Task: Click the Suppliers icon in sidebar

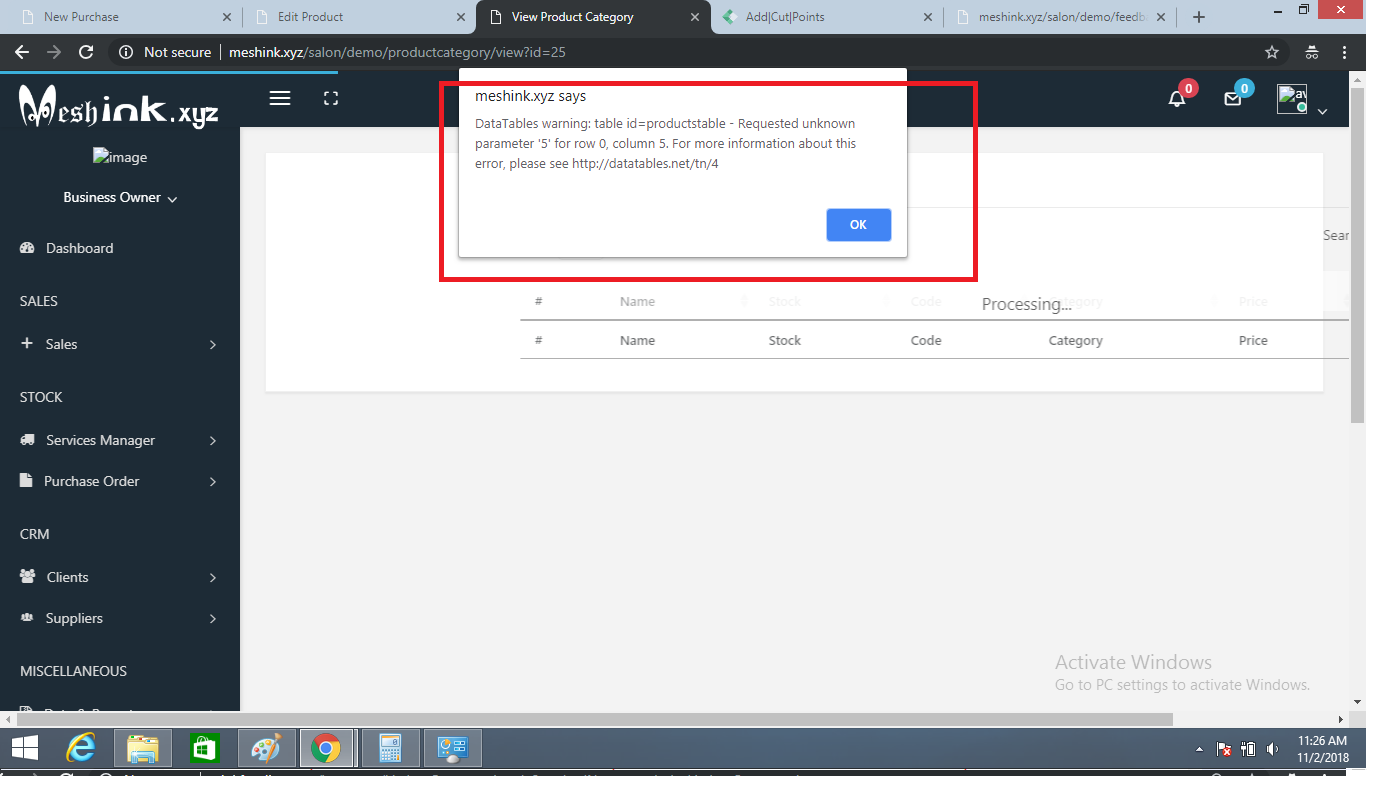Action: 28,618
